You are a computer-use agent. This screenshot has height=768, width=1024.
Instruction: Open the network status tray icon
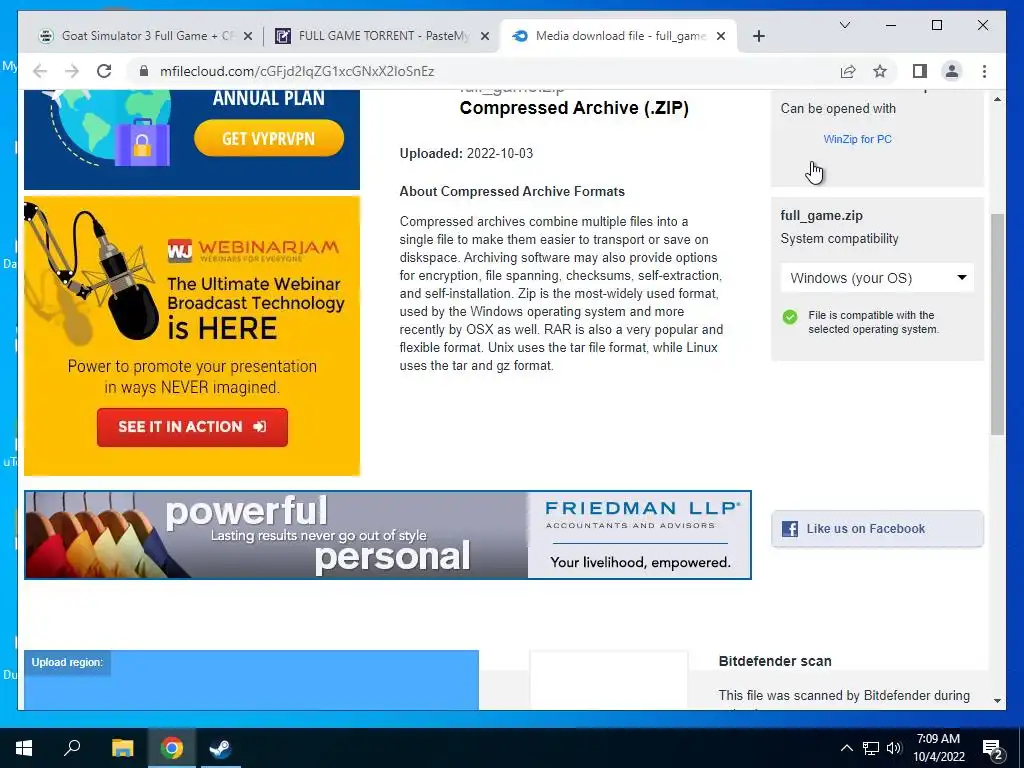click(x=871, y=748)
